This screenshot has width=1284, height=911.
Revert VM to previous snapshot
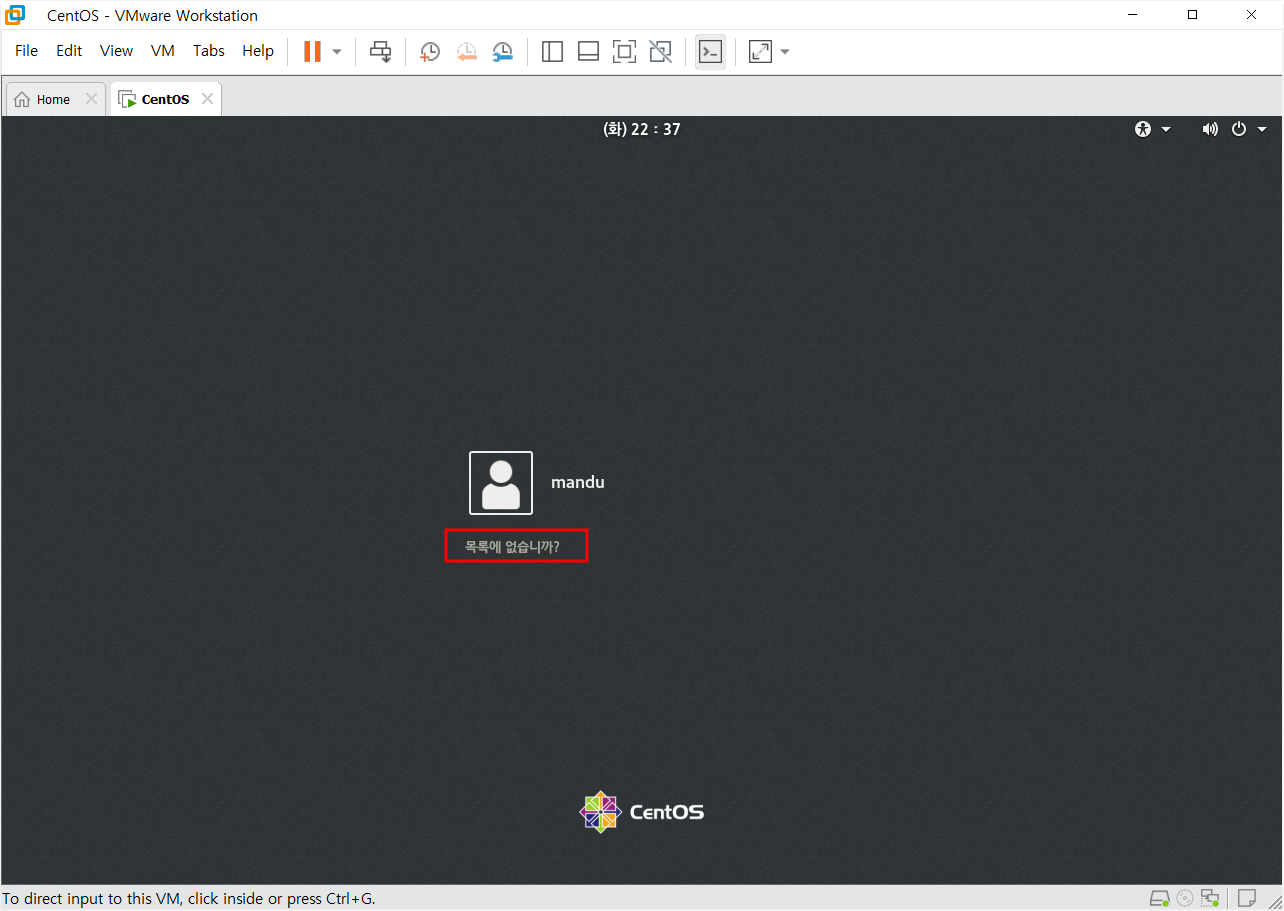tap(466, 52)
